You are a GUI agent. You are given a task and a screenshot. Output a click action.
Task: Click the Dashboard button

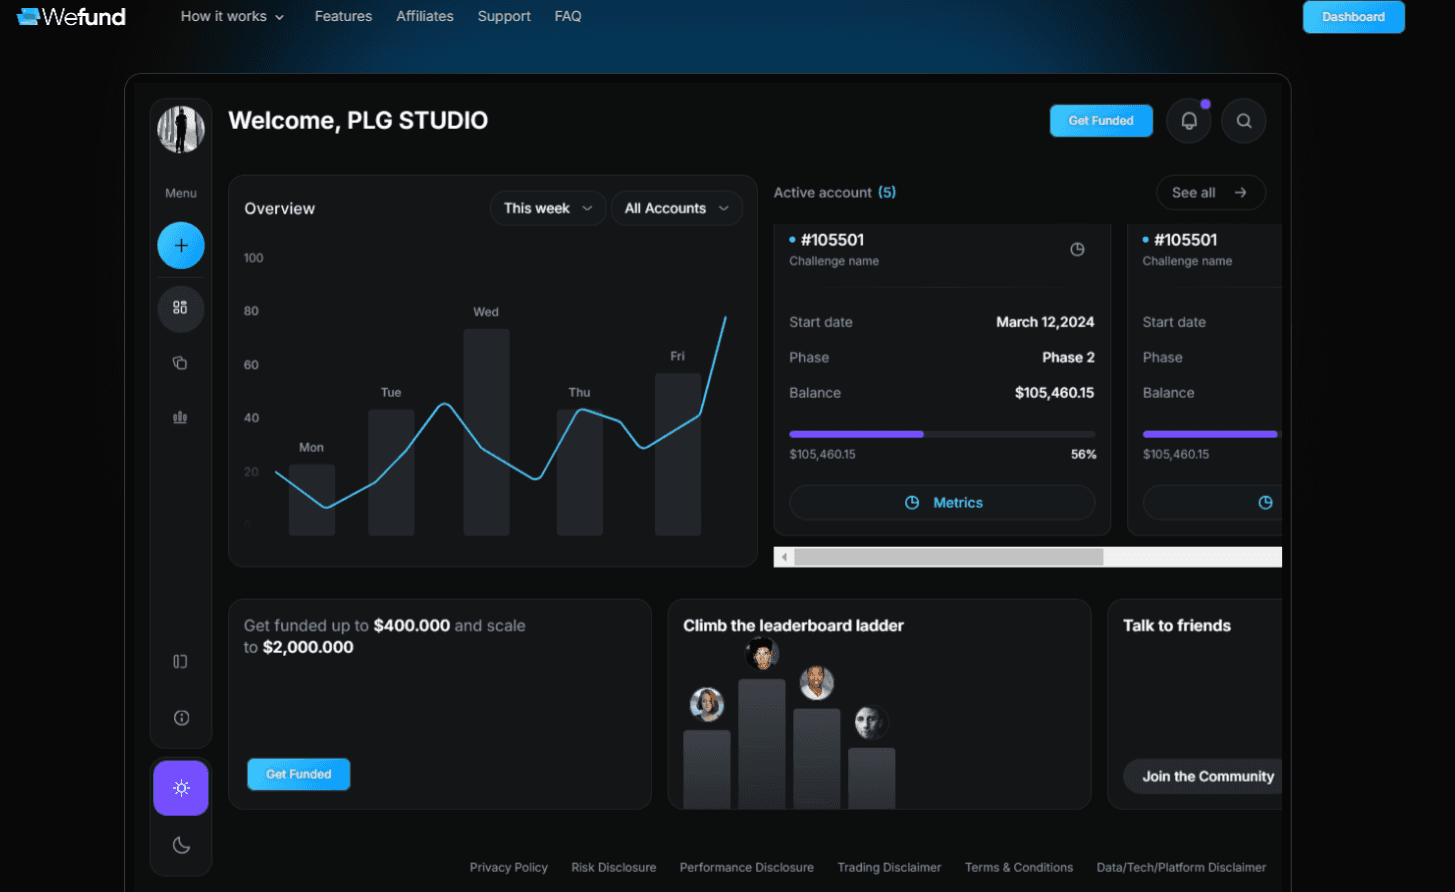click(1354, 17)
